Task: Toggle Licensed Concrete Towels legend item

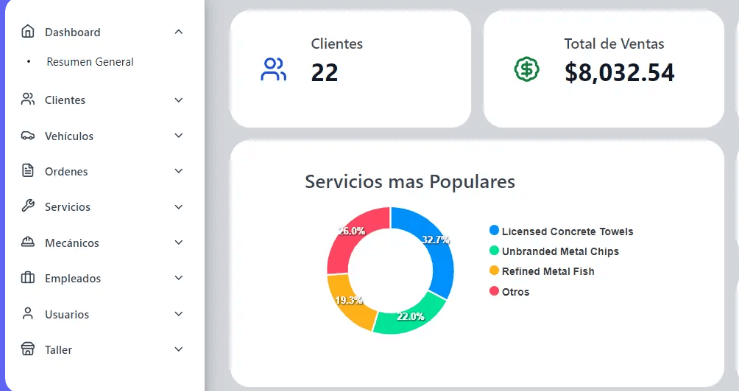Action: click(561, 231)
